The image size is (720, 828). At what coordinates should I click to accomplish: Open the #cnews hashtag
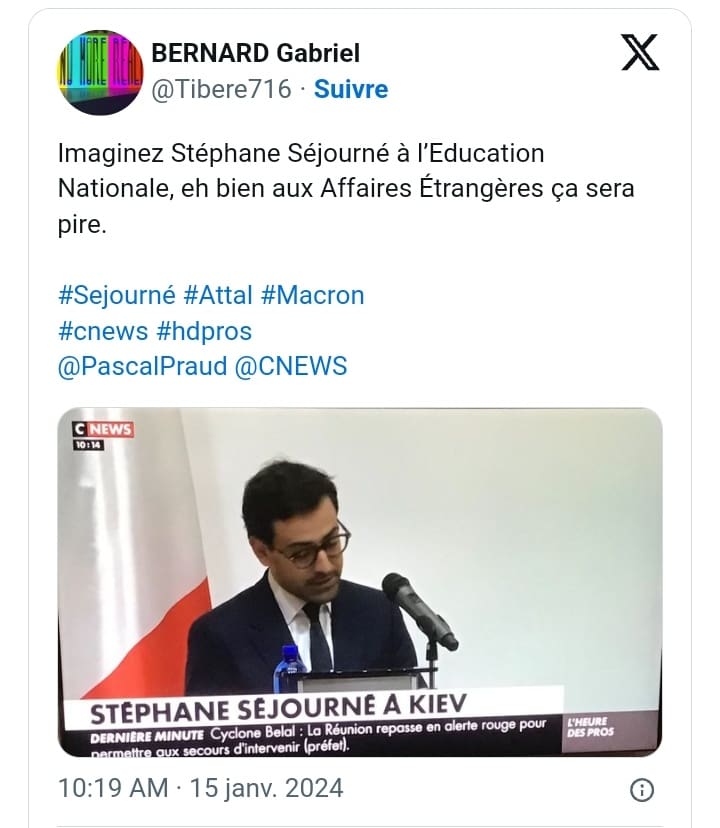[103, 331]
